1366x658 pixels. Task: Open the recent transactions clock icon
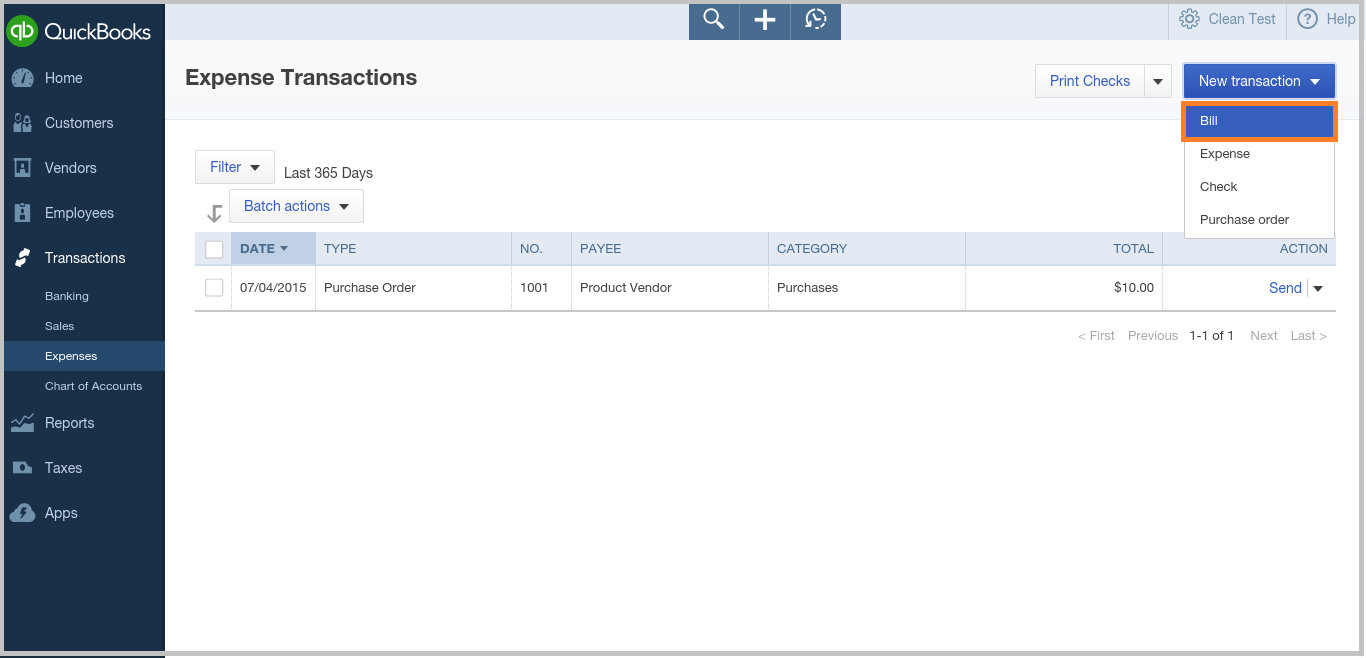tap(816, 20)
